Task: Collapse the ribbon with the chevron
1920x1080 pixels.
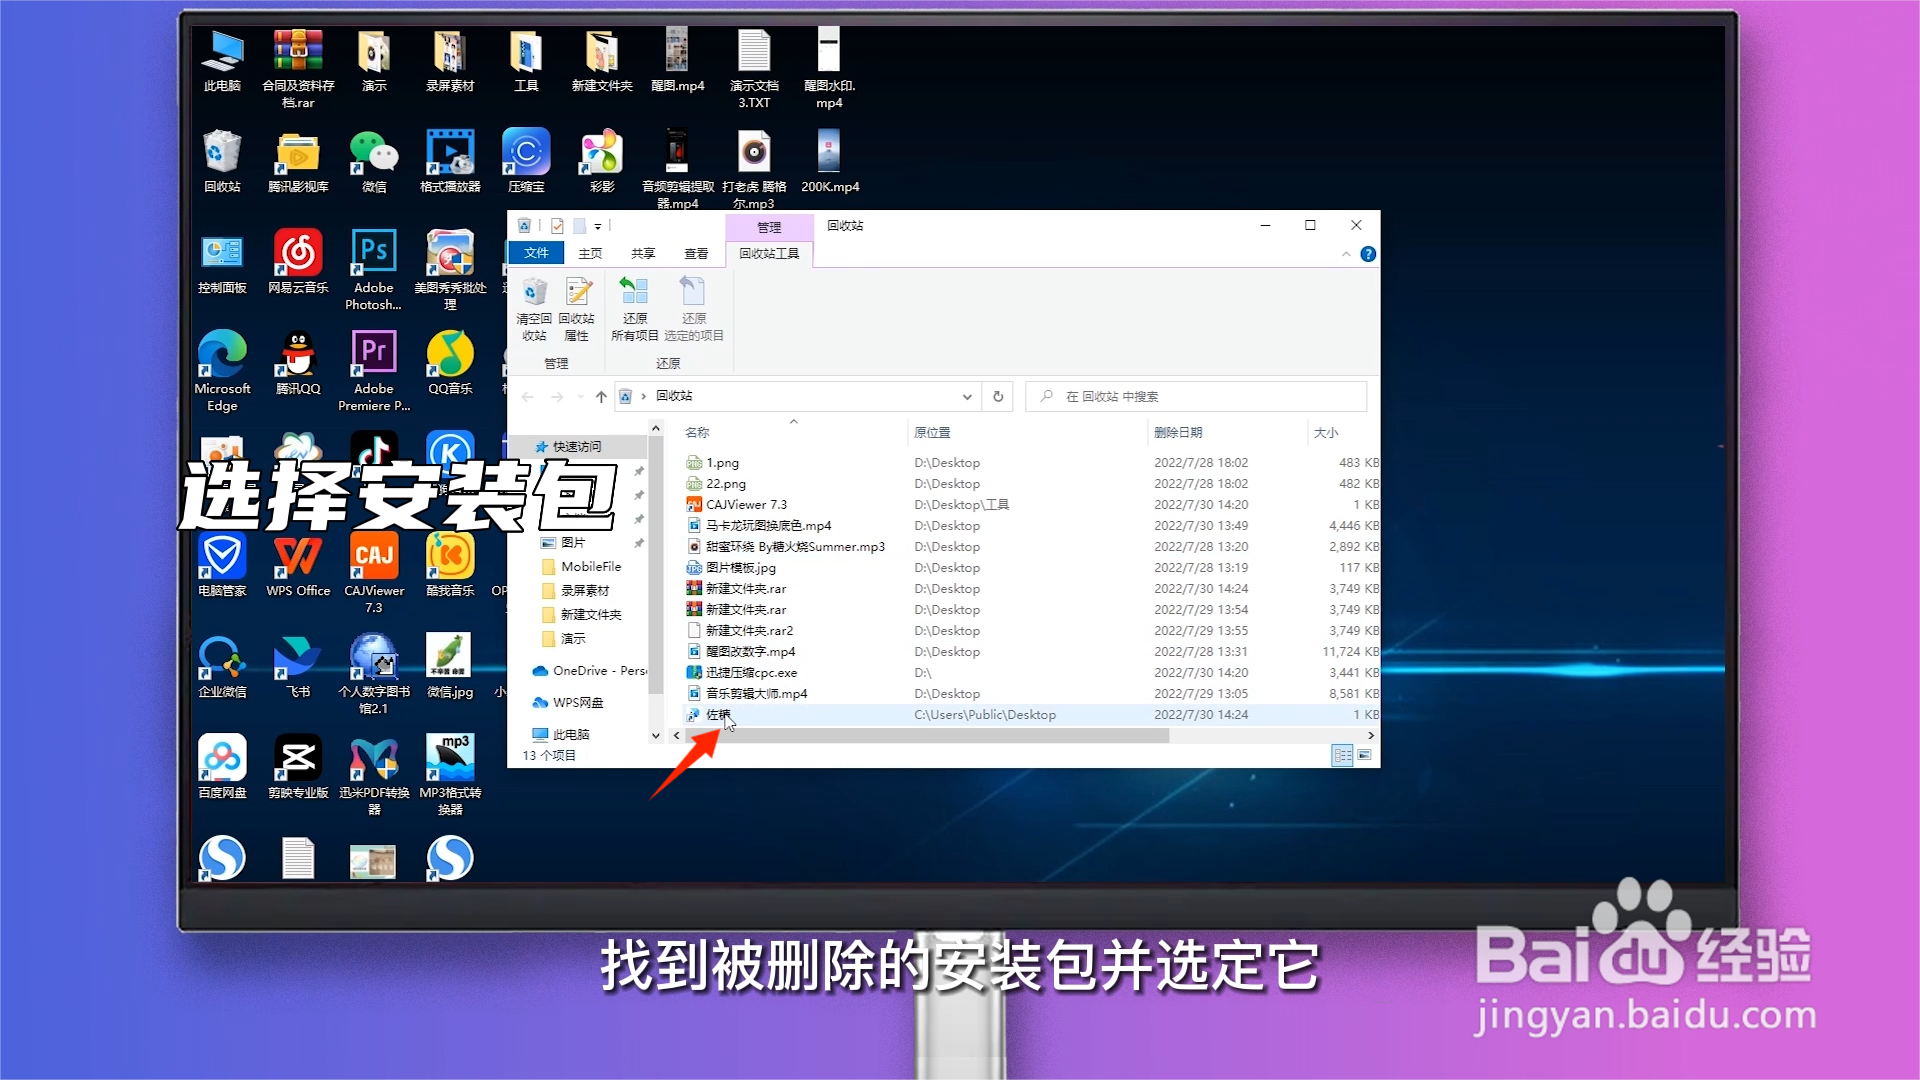Action: click(1346, 254)
